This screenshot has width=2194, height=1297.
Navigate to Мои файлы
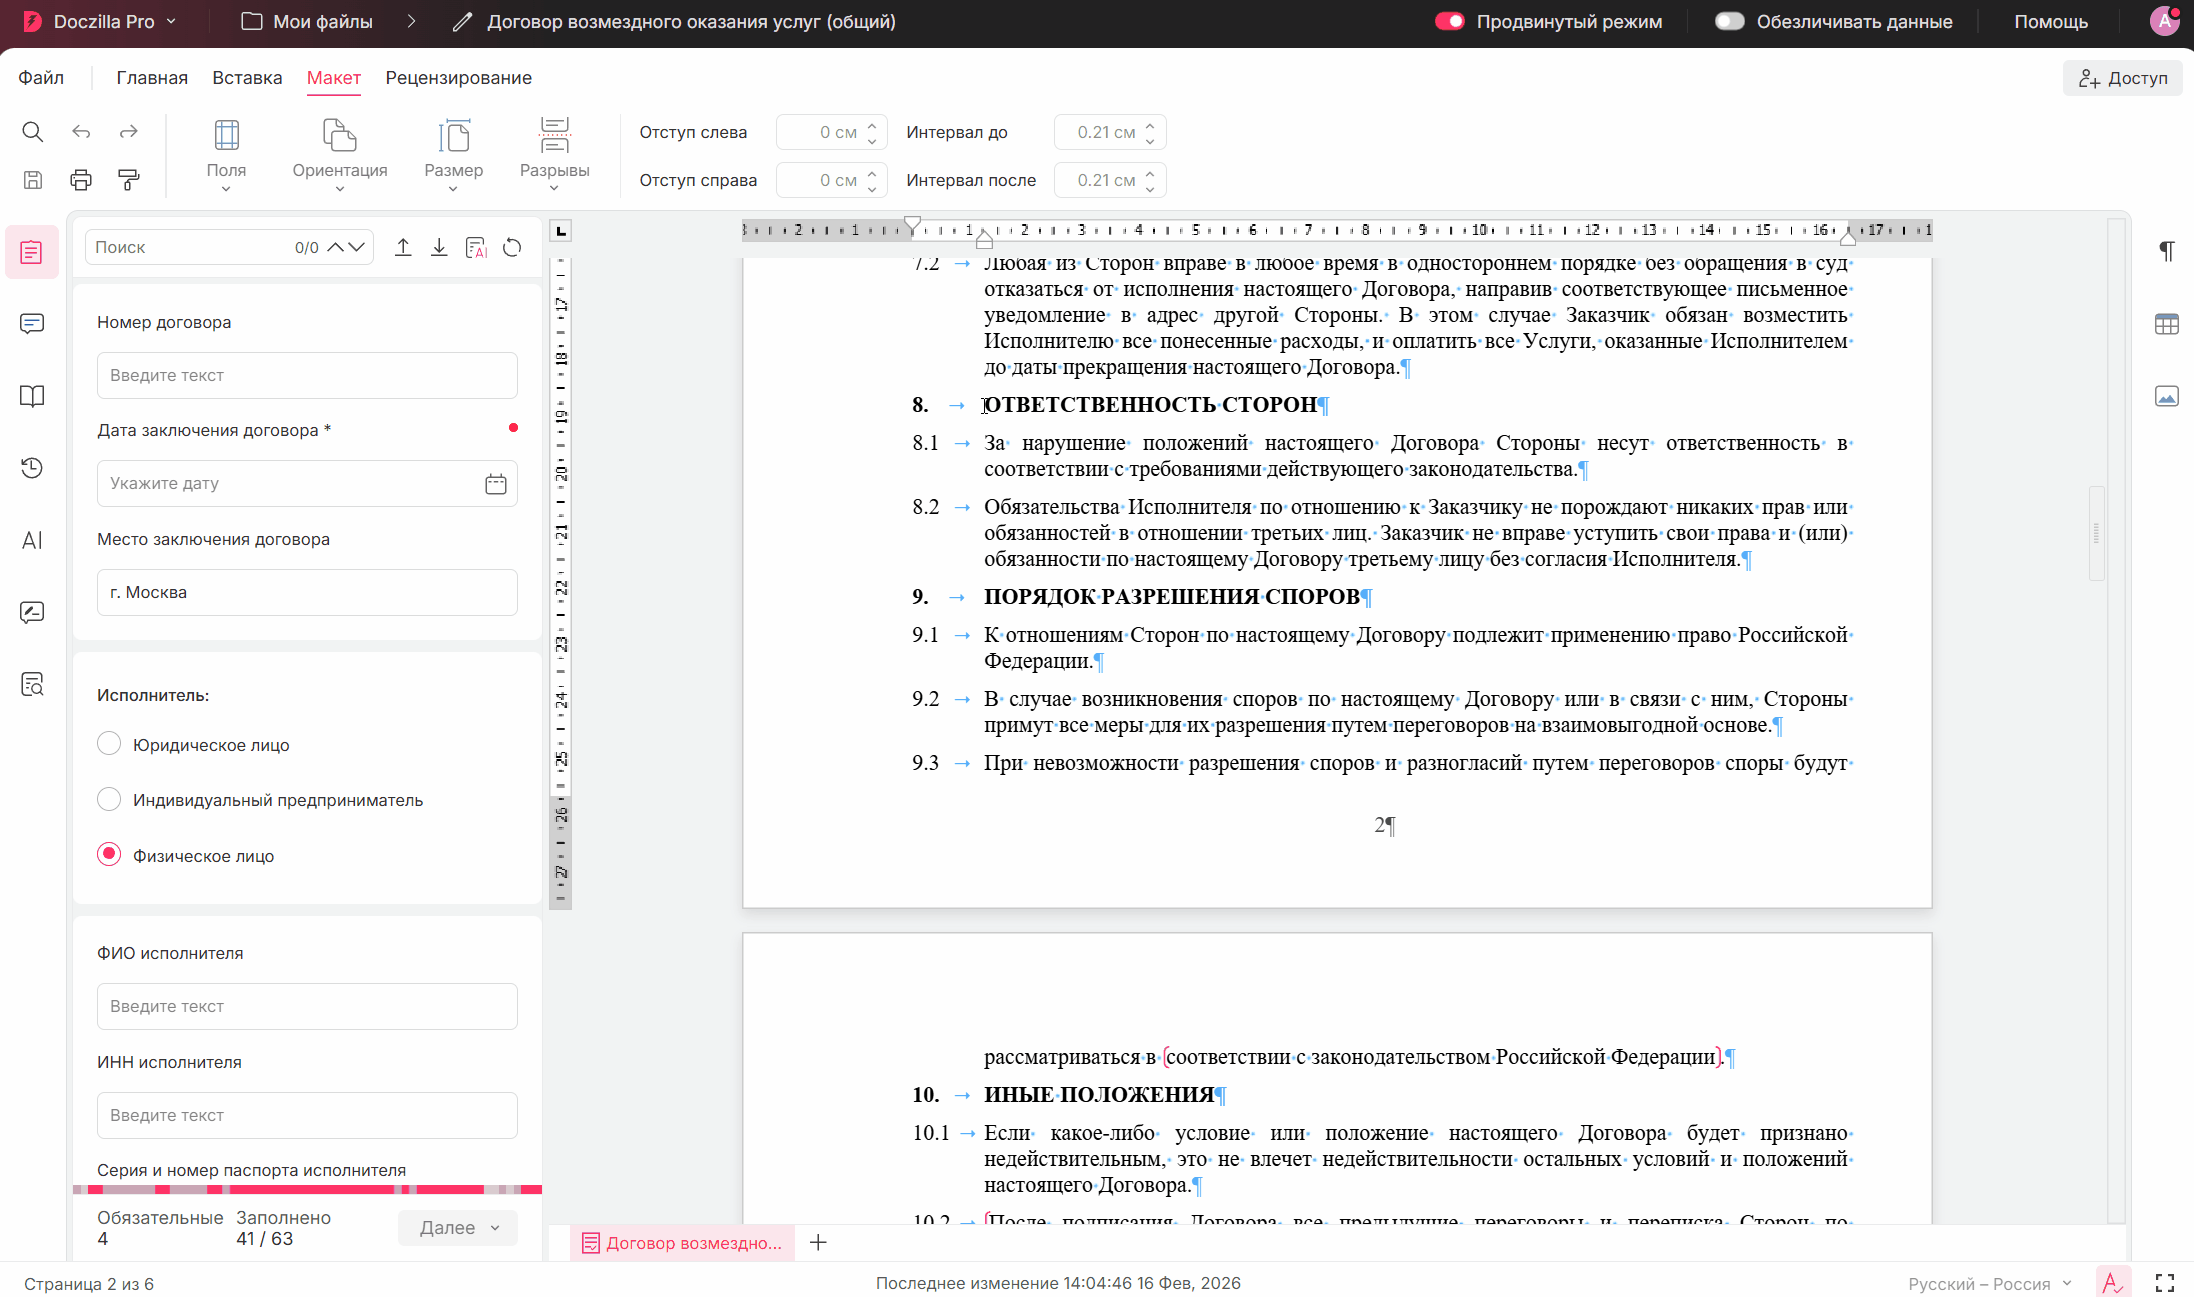pyautogui.click(x=308, y=21)
